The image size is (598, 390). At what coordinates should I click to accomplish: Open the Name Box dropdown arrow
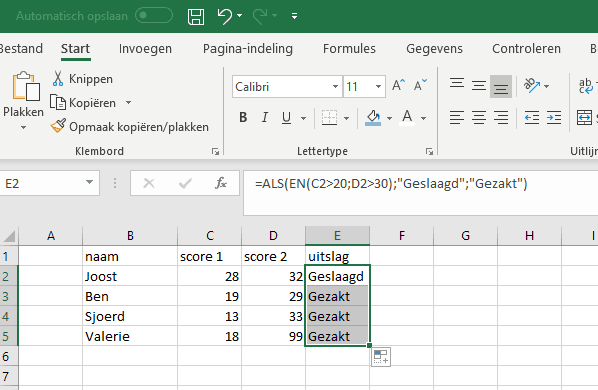click(90, 183)
